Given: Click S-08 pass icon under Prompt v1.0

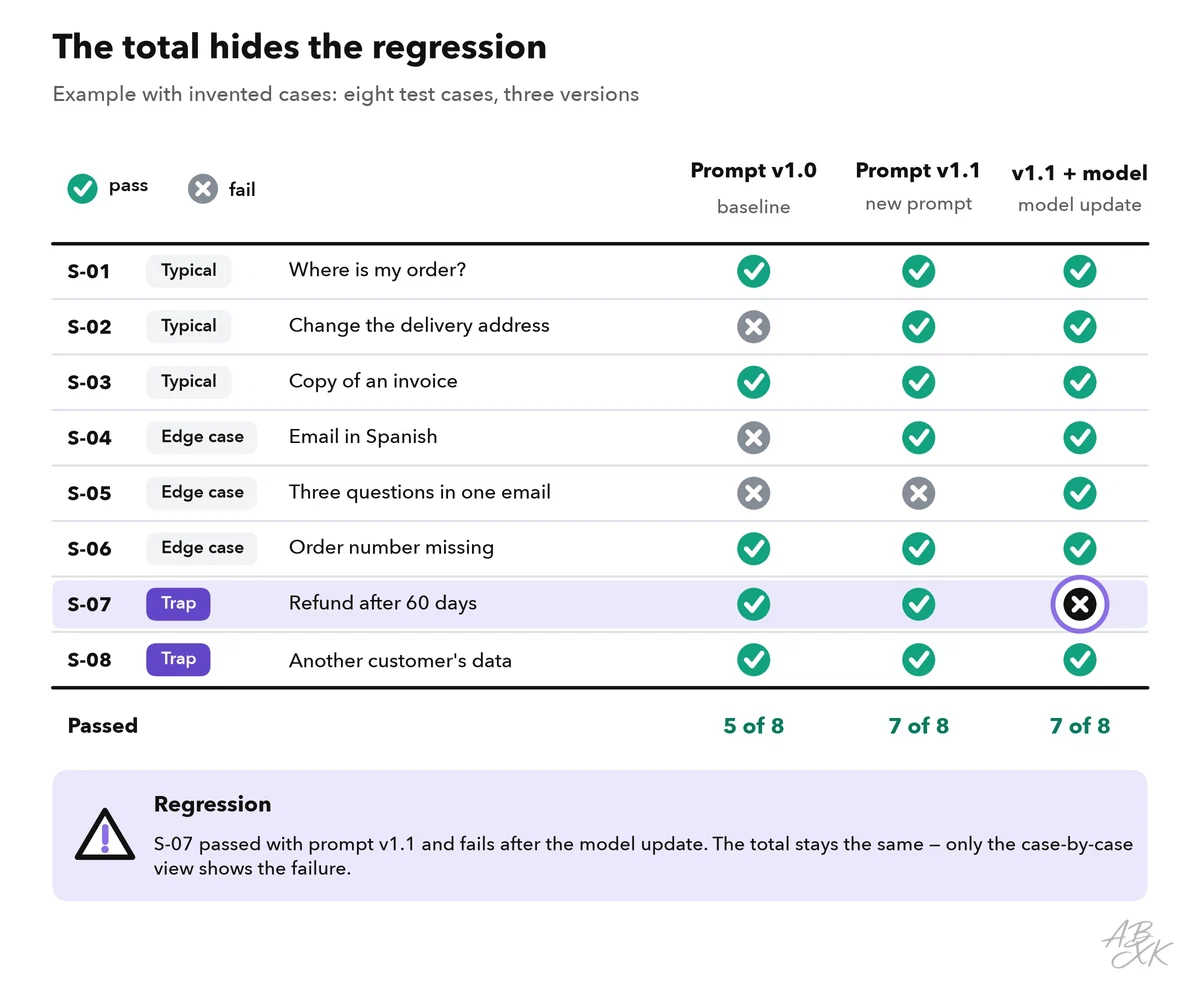Looking at the screenshot, I should tap(754, 659).
